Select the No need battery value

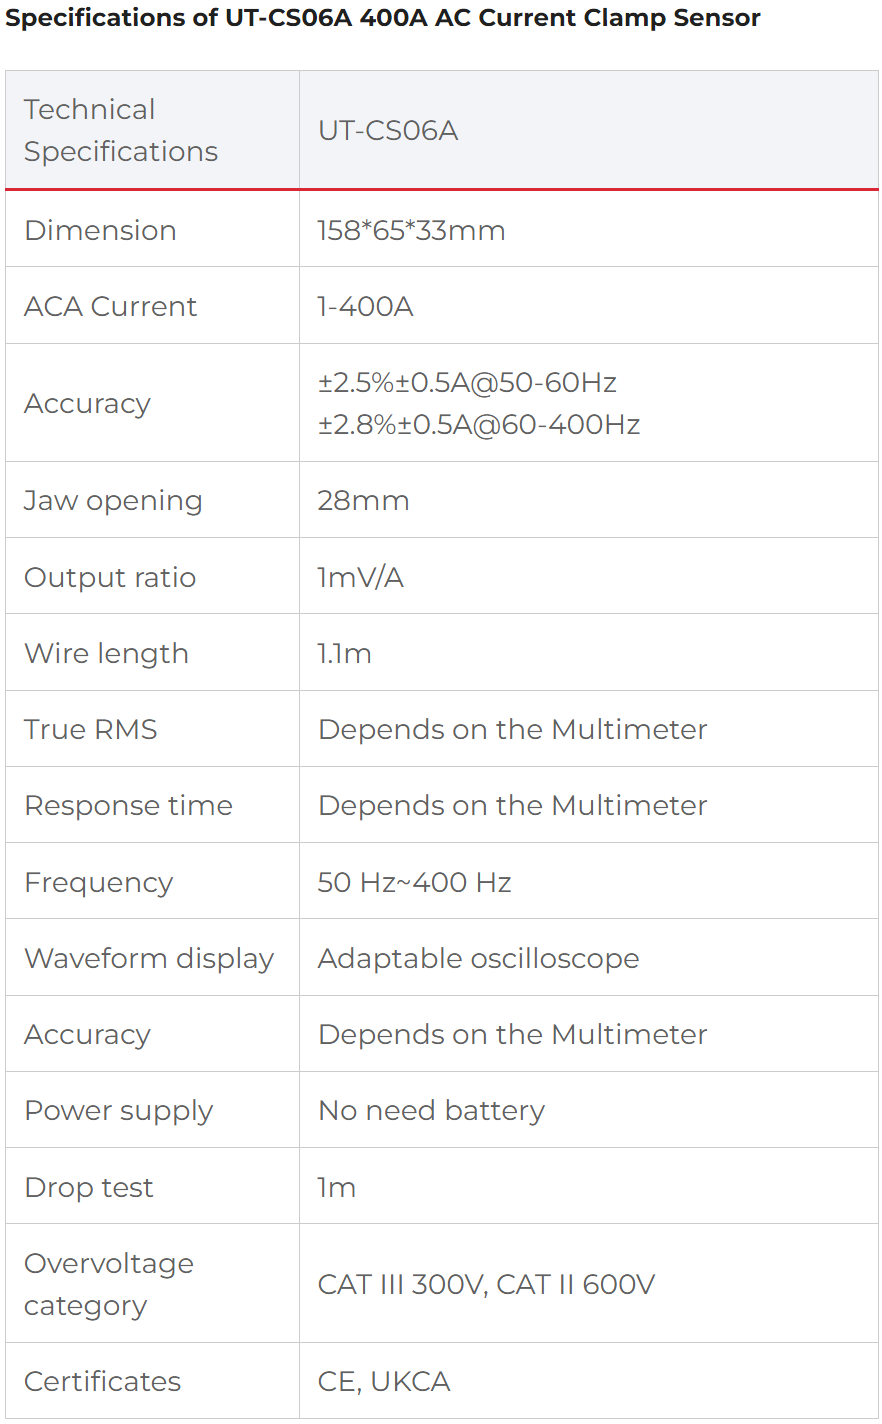[x=431, y=1110]
